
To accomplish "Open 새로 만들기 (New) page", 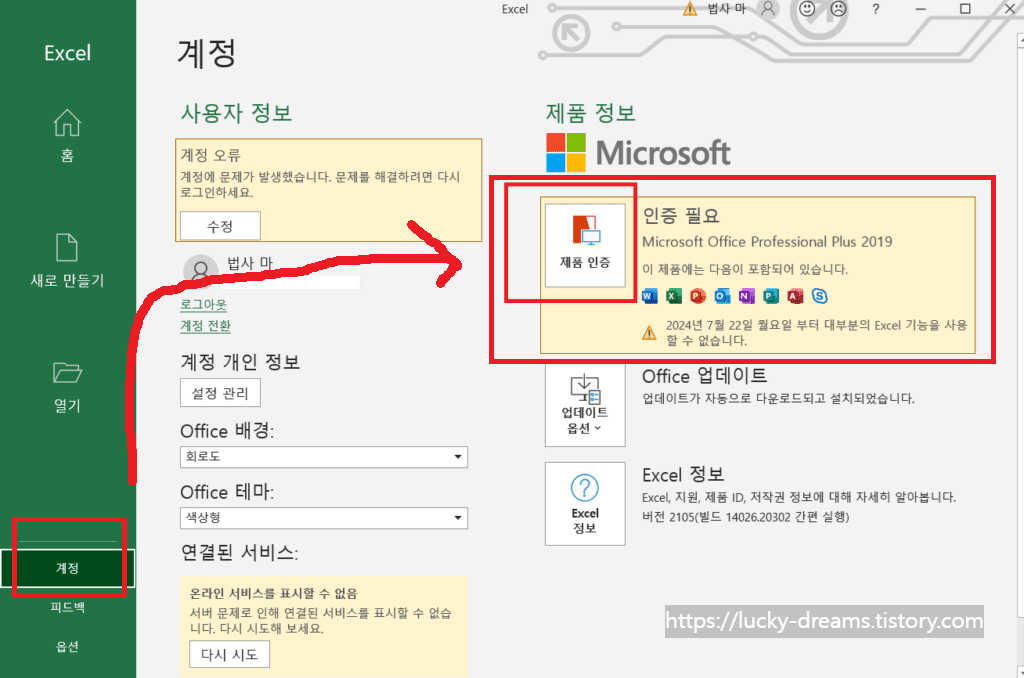I will pos(67,261).
